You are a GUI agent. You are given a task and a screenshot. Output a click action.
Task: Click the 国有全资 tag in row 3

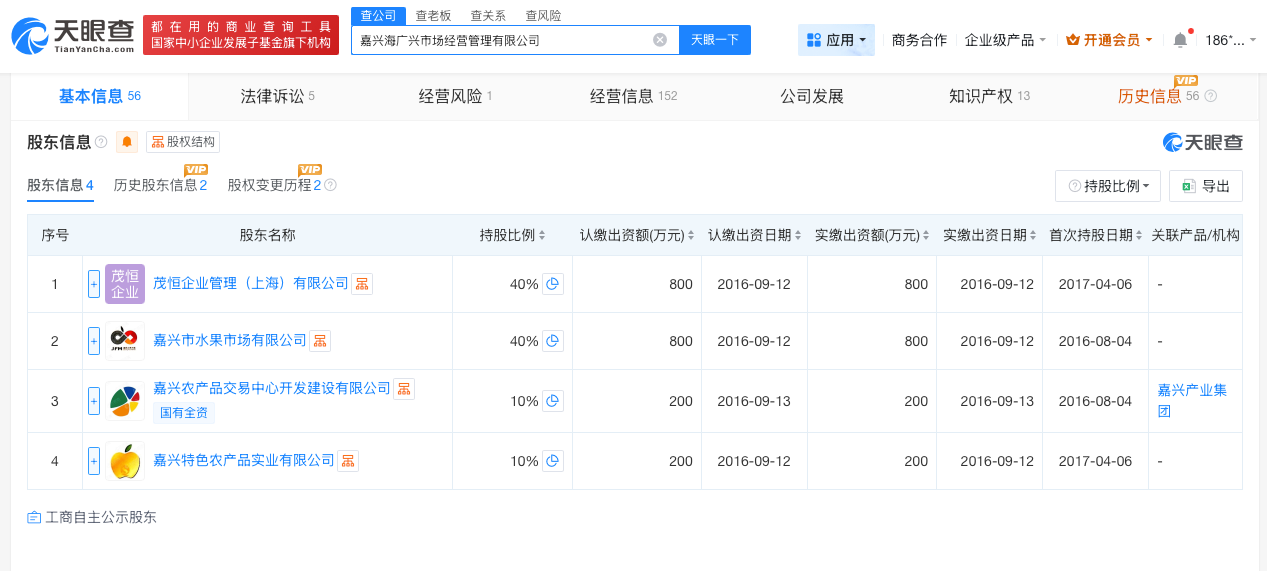185,412
